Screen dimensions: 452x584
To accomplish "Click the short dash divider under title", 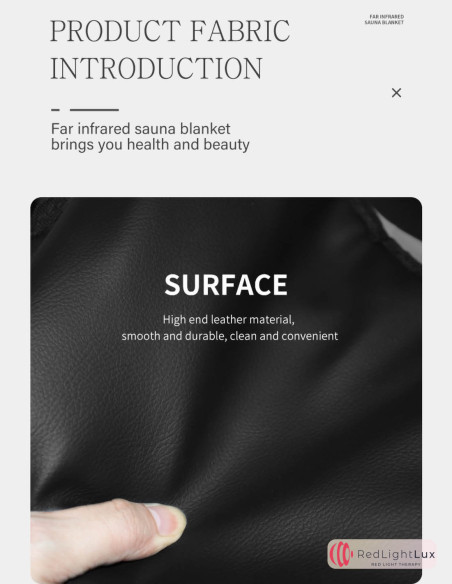I will click(55, 110).
